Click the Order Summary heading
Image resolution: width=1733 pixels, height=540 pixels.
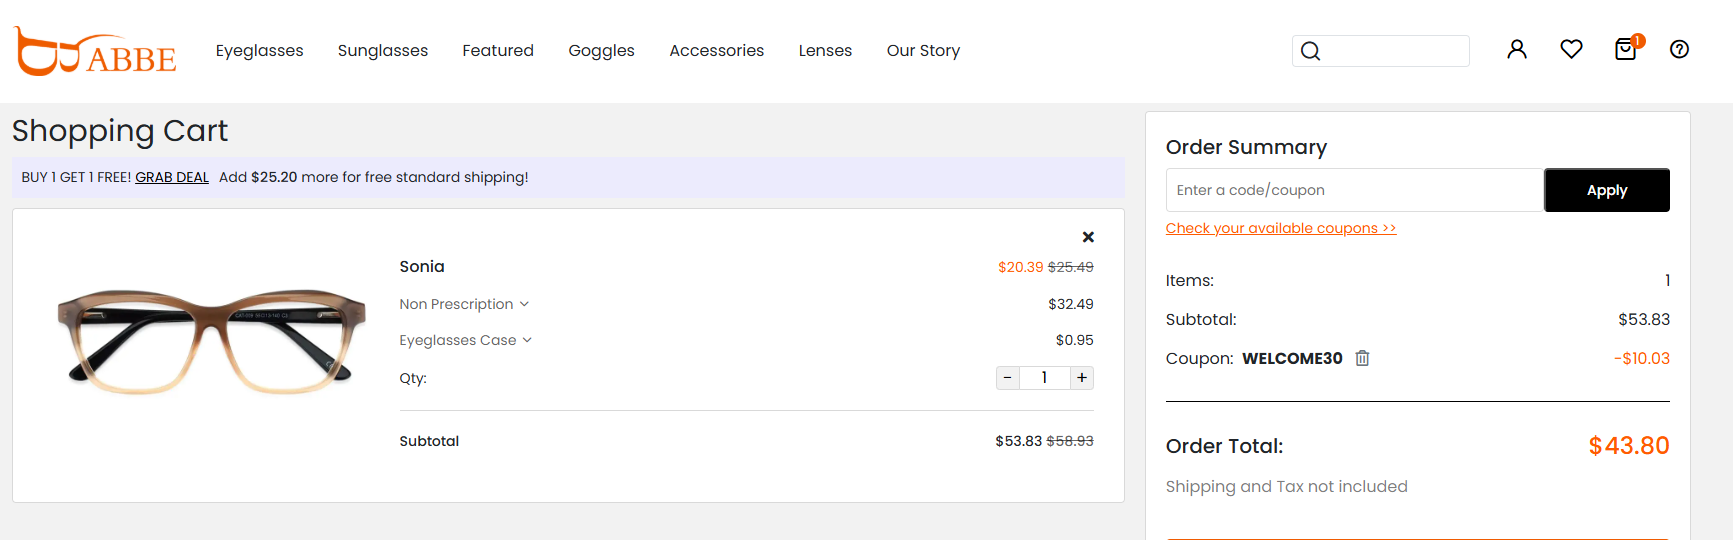(1246, 147)
